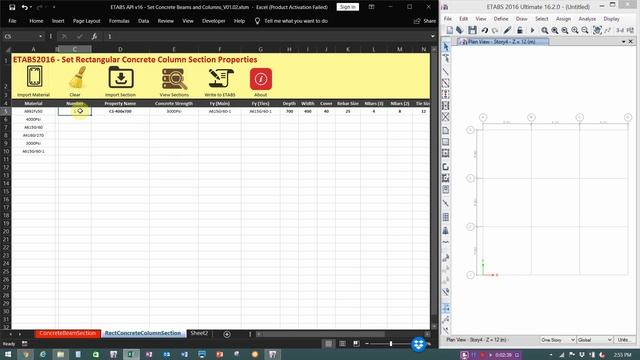Save the Excel workbook with the save icon

point(12,7)
